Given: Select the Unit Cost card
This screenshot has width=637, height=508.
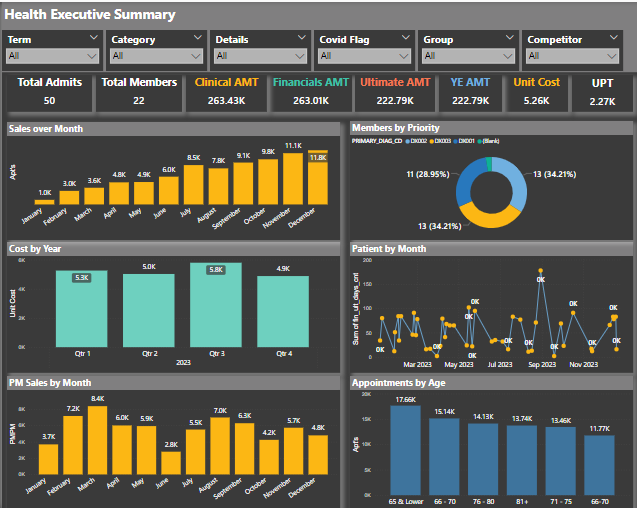Looking at the screenshot, I should tap(536, 92).
